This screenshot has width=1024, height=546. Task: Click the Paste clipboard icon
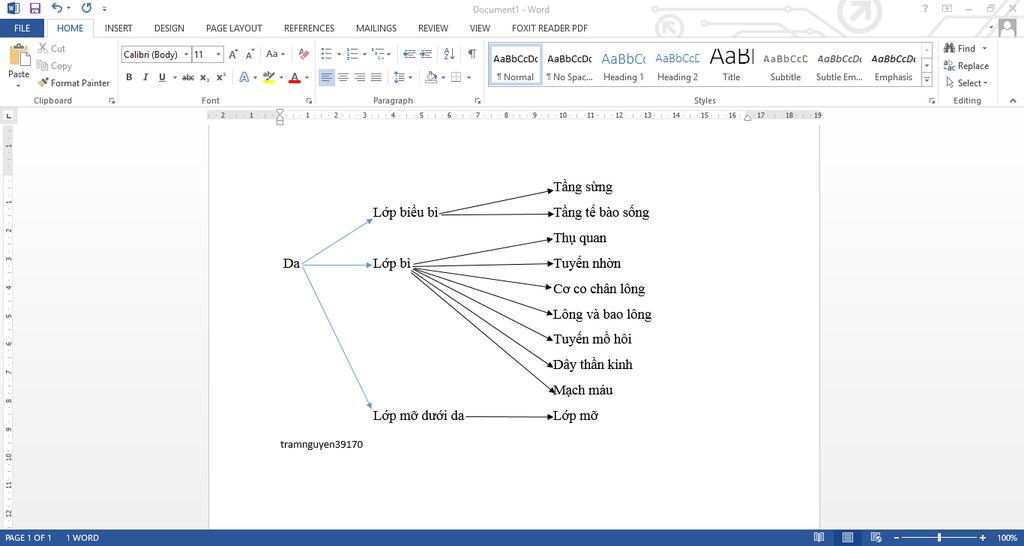click(19, 55)
